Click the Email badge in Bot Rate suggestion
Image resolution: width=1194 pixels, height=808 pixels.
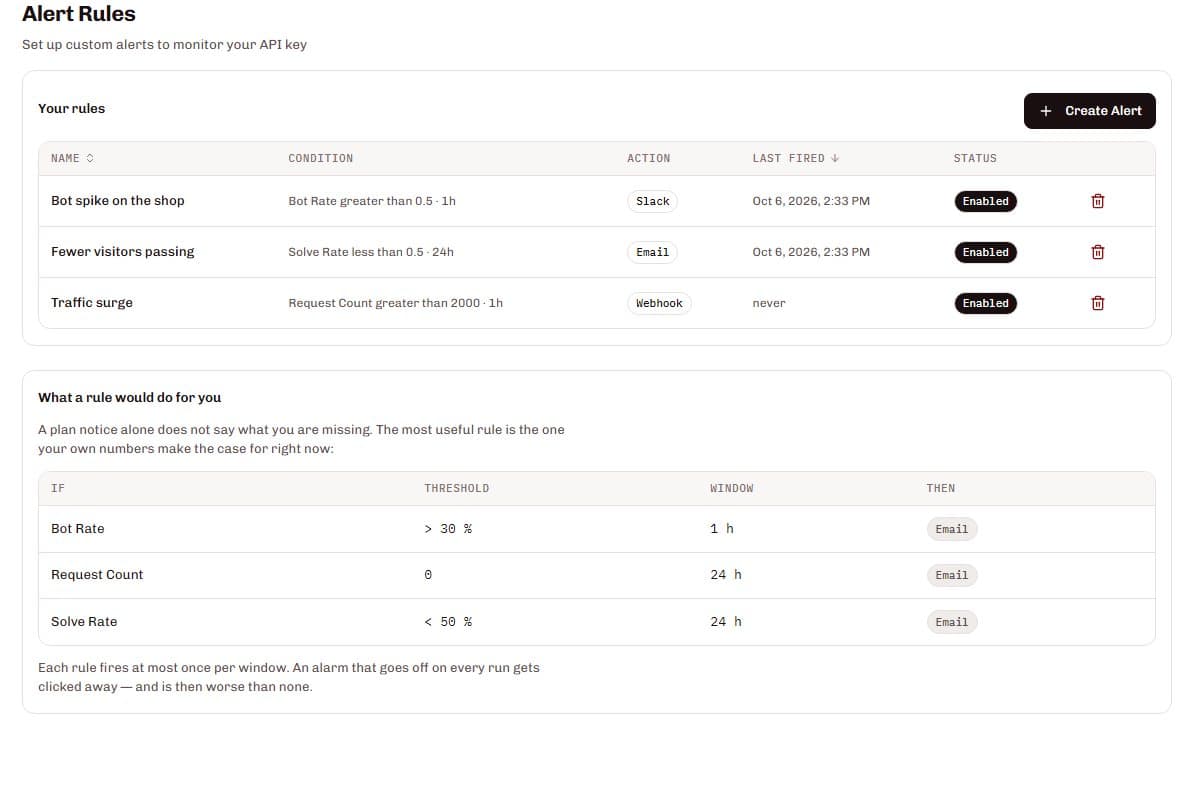[x=952, y=529]
